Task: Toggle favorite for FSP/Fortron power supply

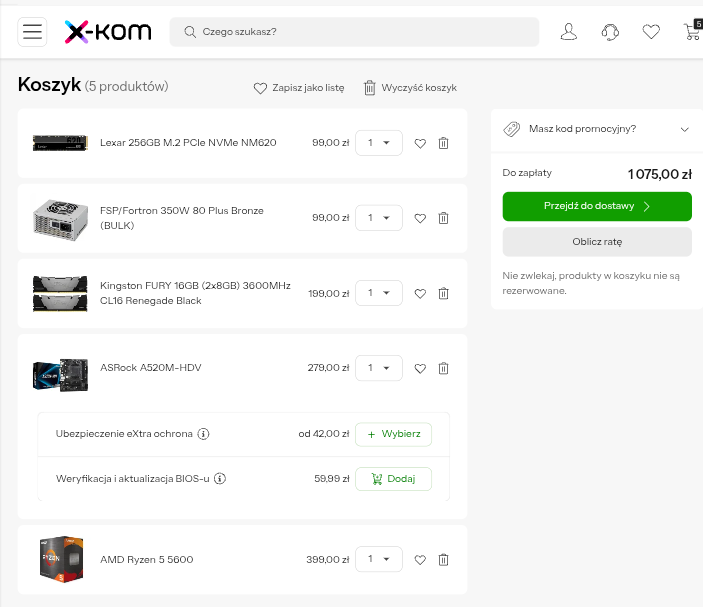Action: point(420,218)
